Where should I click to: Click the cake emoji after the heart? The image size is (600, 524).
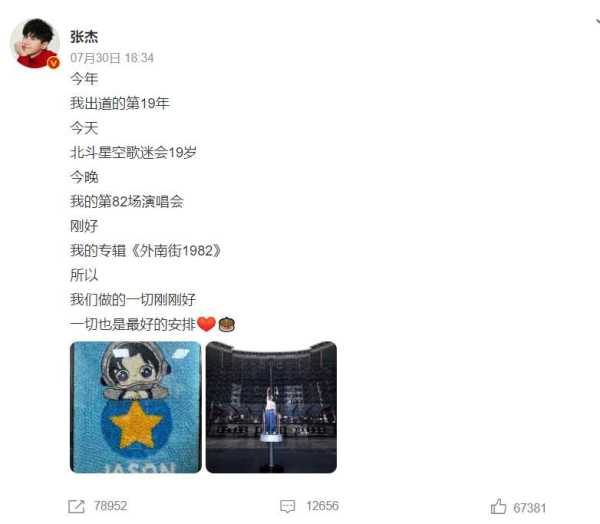tap(227, 324)
